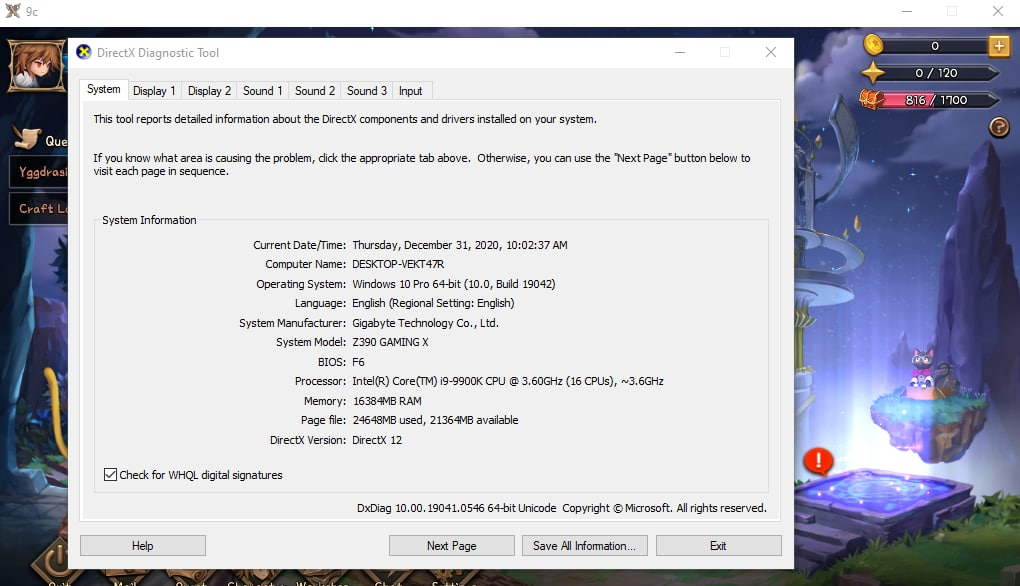Click the round help icon in game
The image size is (1020, 586).
999,127
